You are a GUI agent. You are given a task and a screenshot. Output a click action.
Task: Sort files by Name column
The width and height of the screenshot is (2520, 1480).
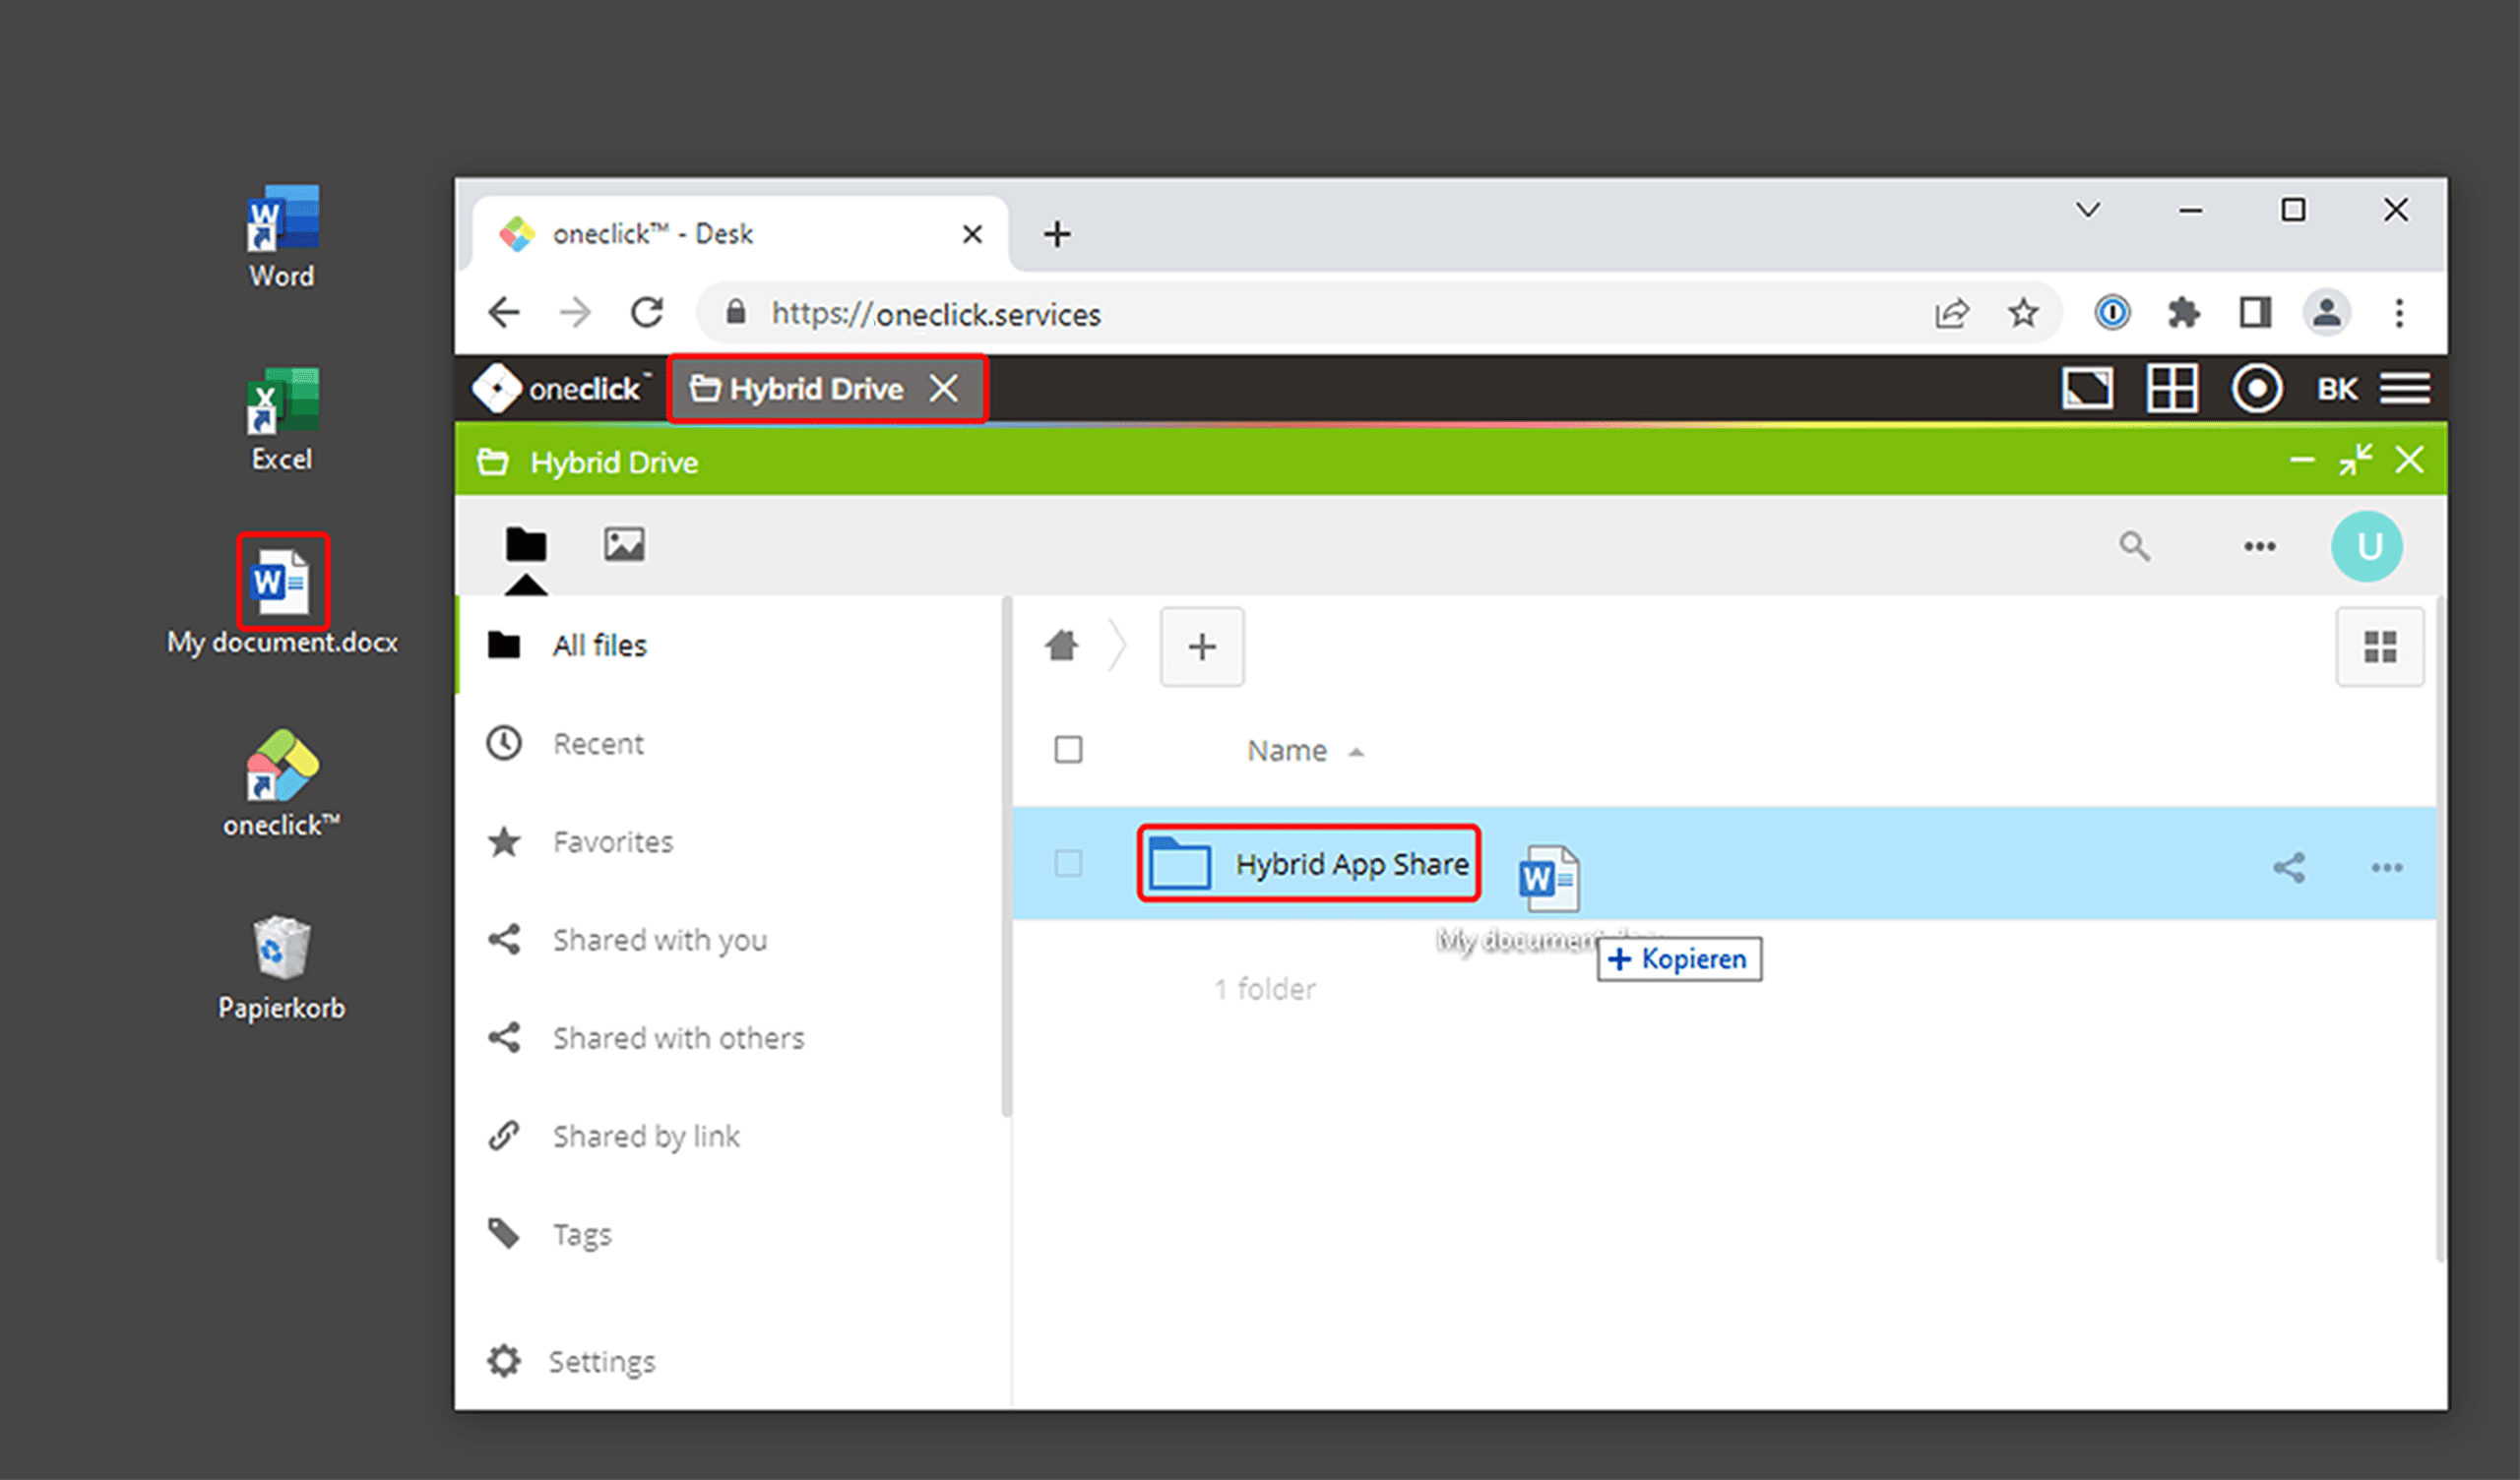pos(1287,750)
